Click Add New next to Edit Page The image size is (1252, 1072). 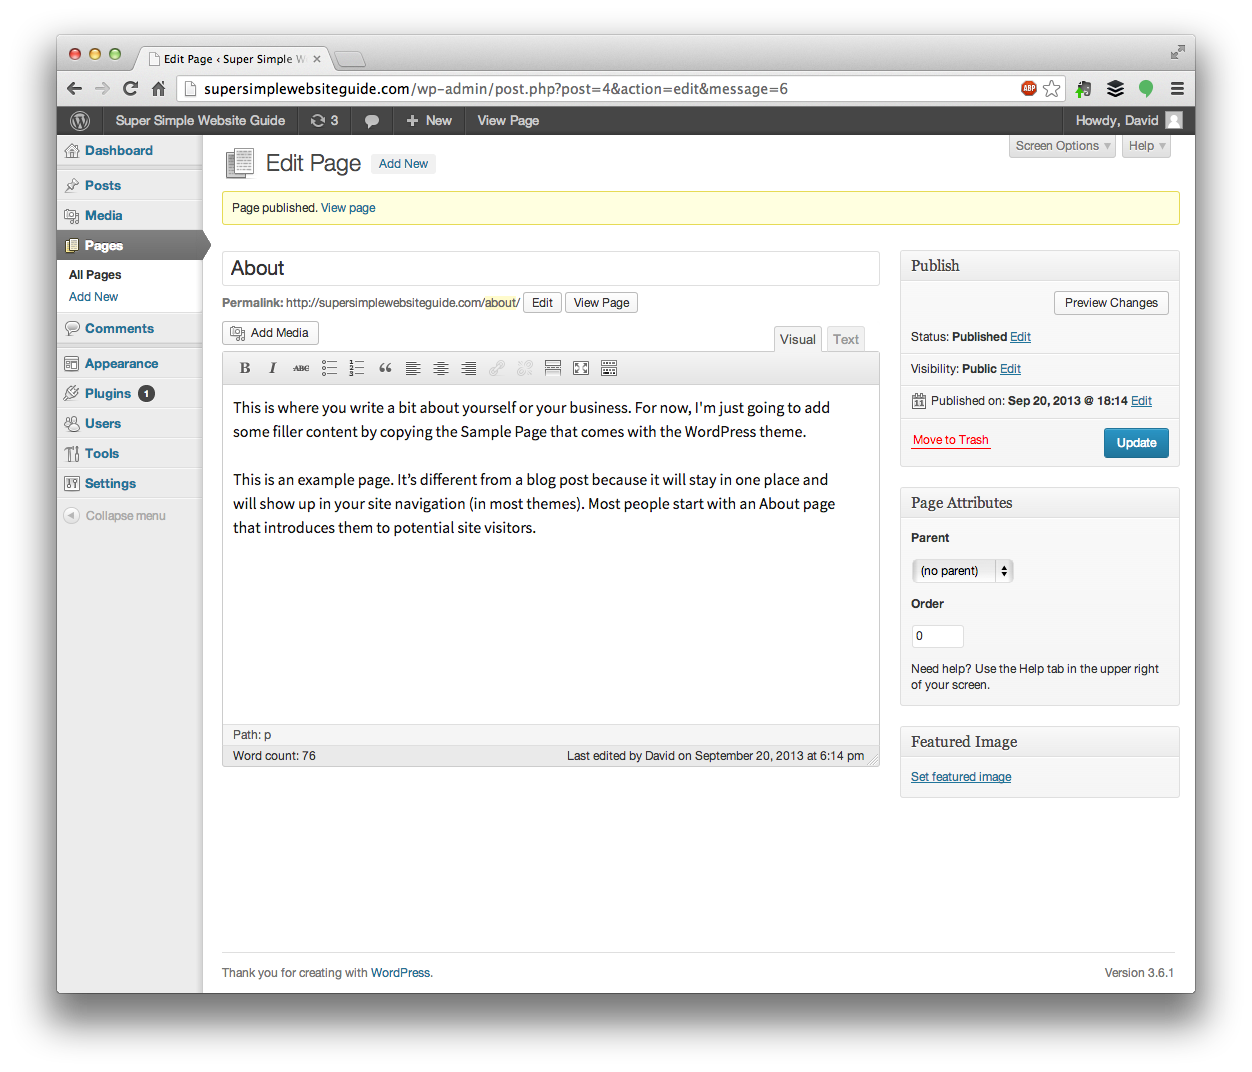(x=403, y=164)
